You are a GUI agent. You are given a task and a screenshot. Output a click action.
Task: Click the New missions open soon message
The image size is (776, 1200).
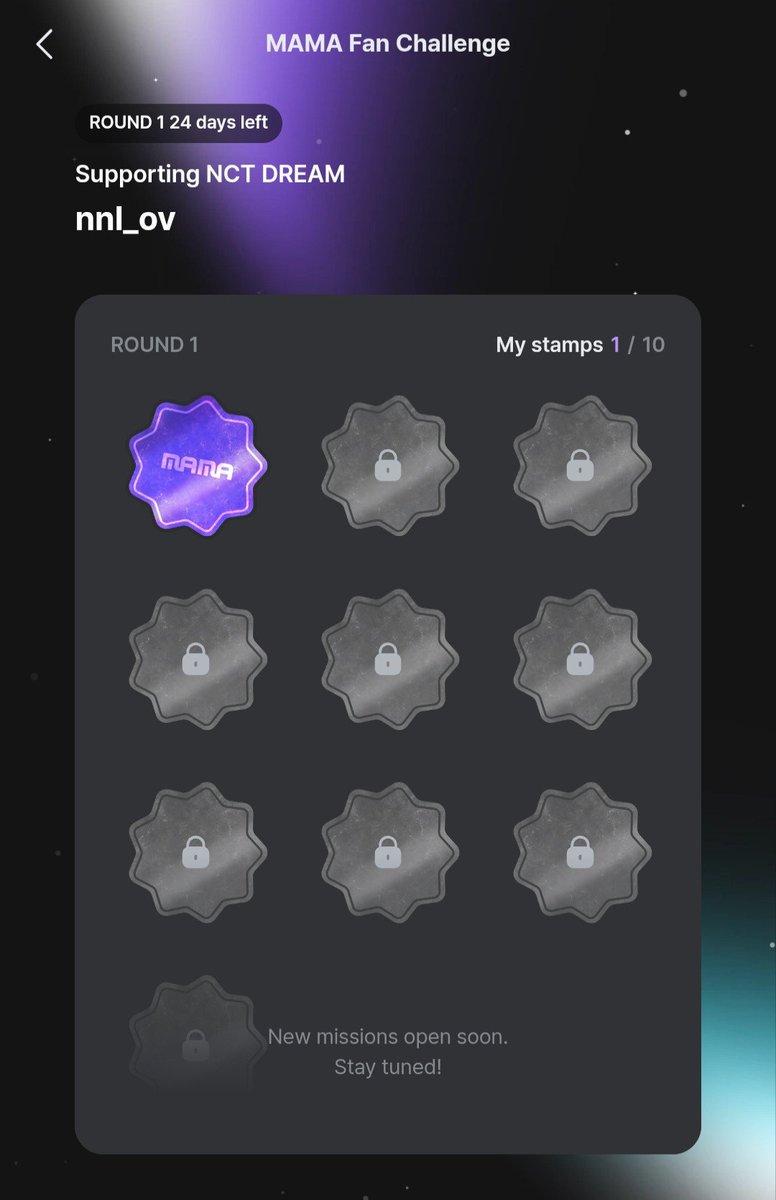tap(388, 1052)
